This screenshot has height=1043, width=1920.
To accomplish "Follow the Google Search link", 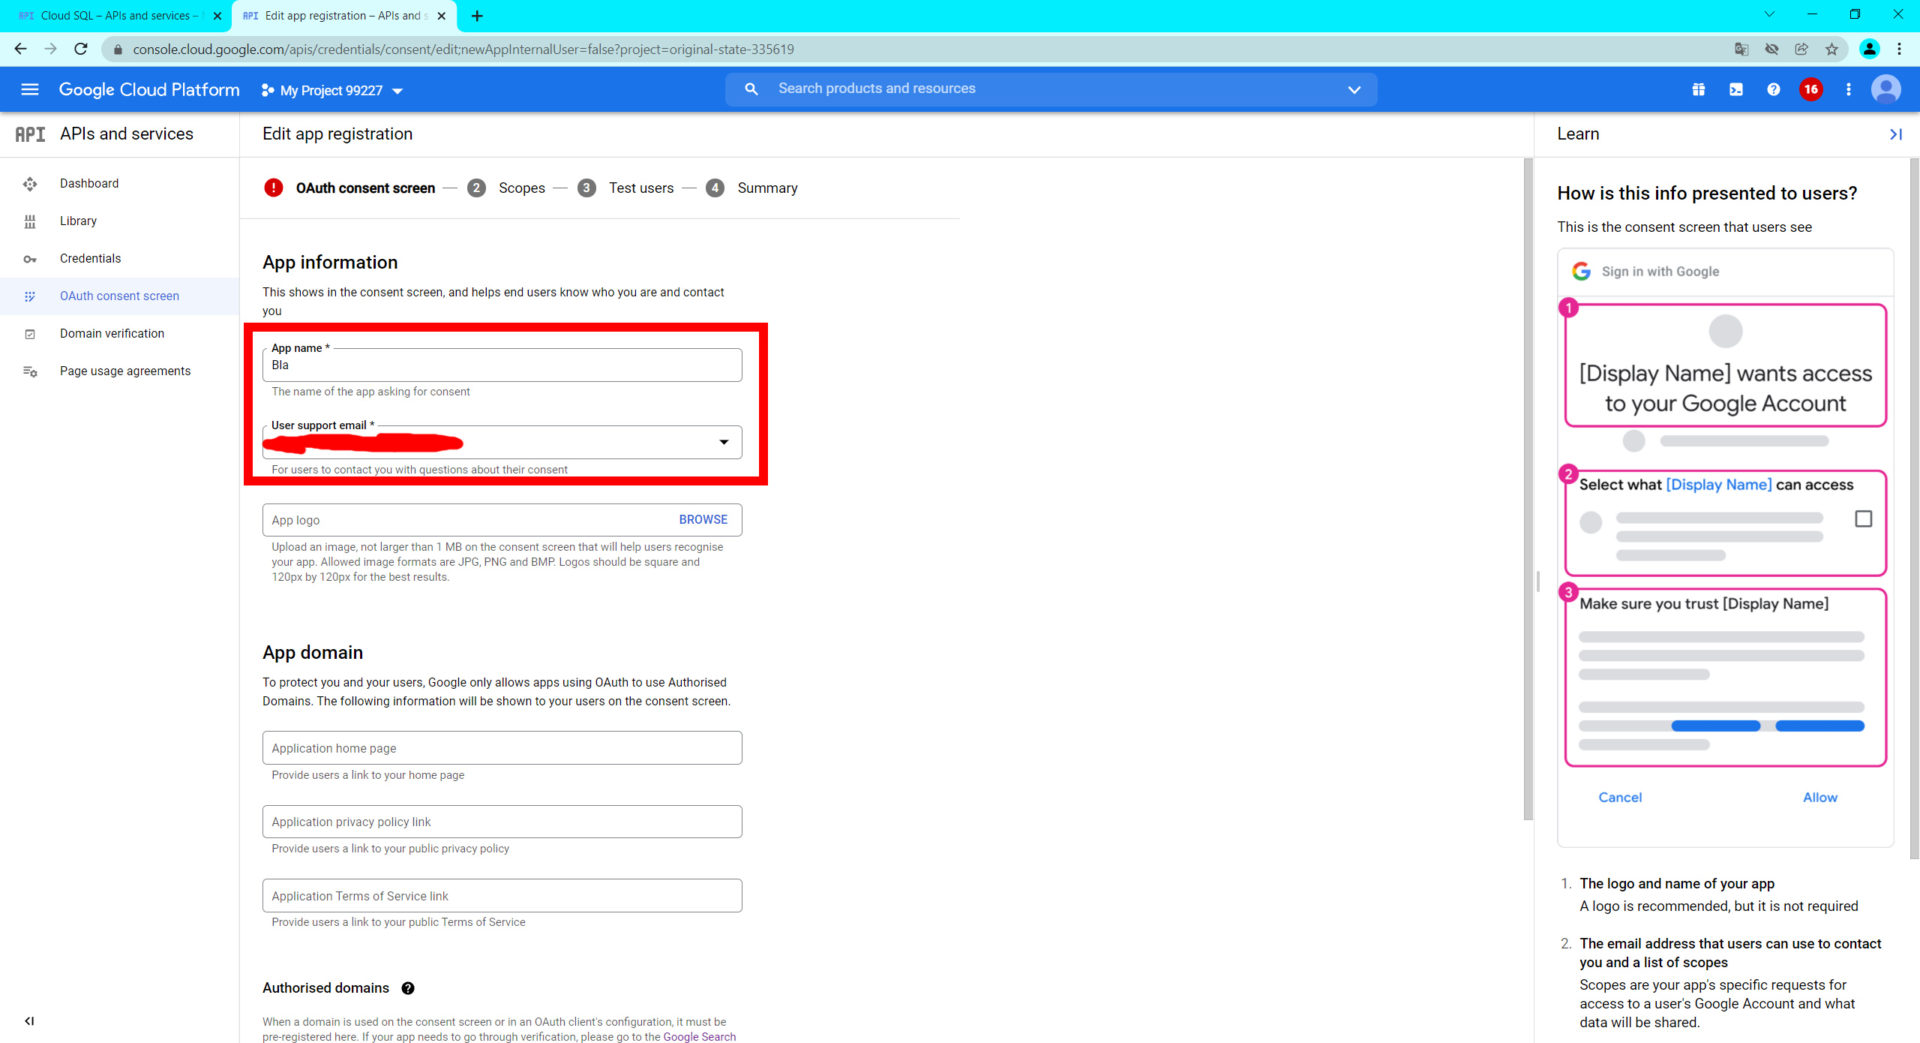I will tap(699, 1037).
